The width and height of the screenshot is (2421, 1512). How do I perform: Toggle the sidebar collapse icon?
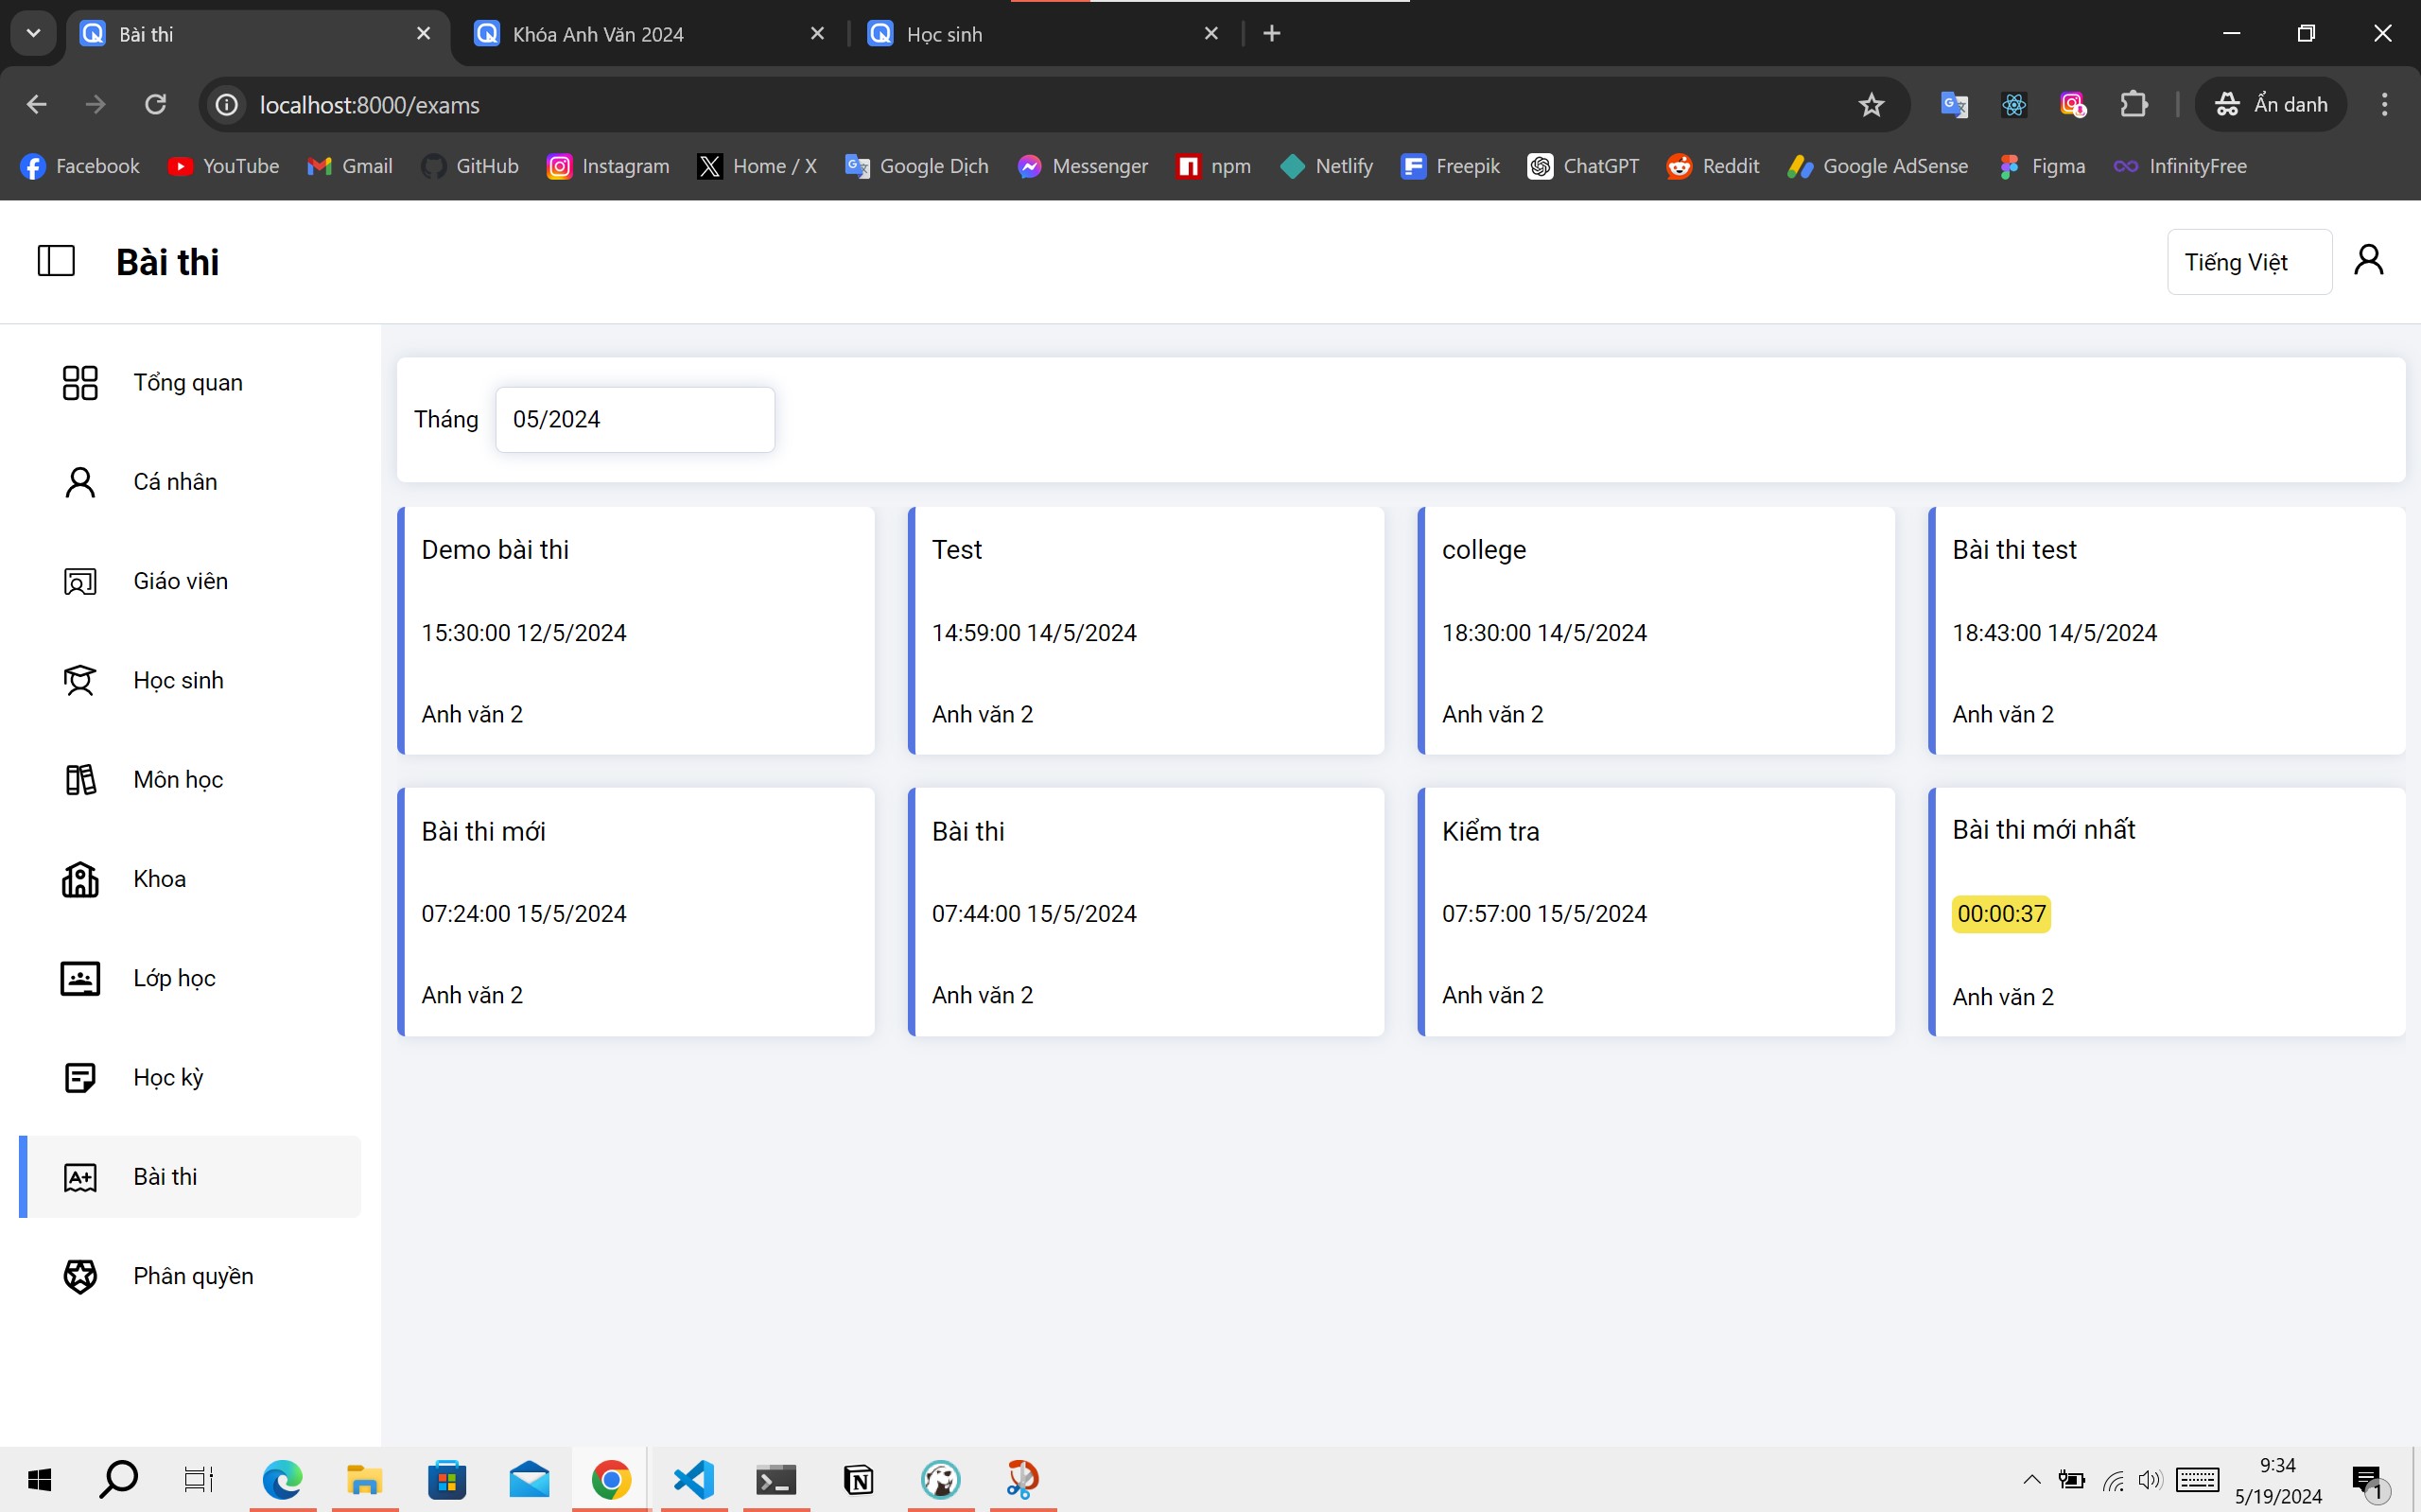pos(56,261)
